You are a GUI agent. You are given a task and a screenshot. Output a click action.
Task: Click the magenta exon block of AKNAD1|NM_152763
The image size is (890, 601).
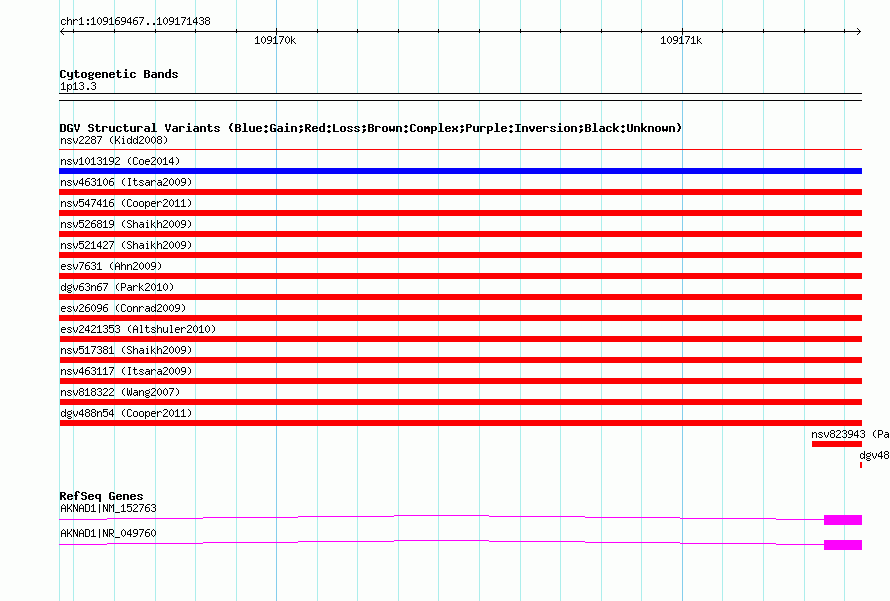(x=843, y=520)
